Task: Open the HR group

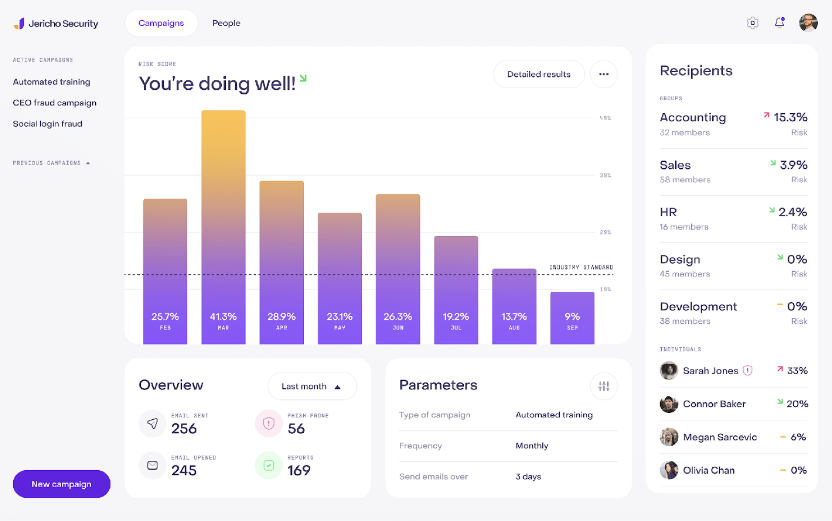Action: [x=733, y=219]
